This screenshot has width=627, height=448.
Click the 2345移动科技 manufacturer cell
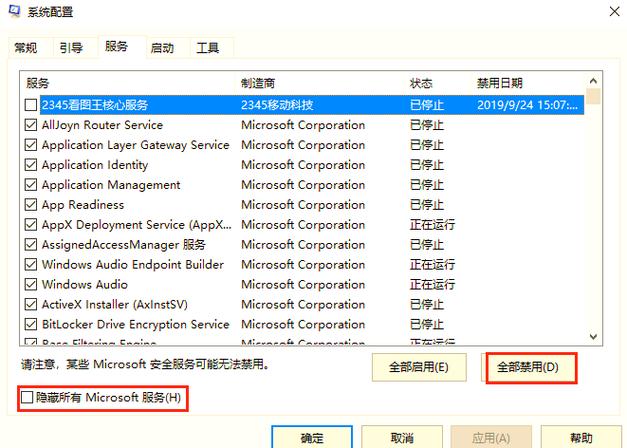(x=277, y=105)
